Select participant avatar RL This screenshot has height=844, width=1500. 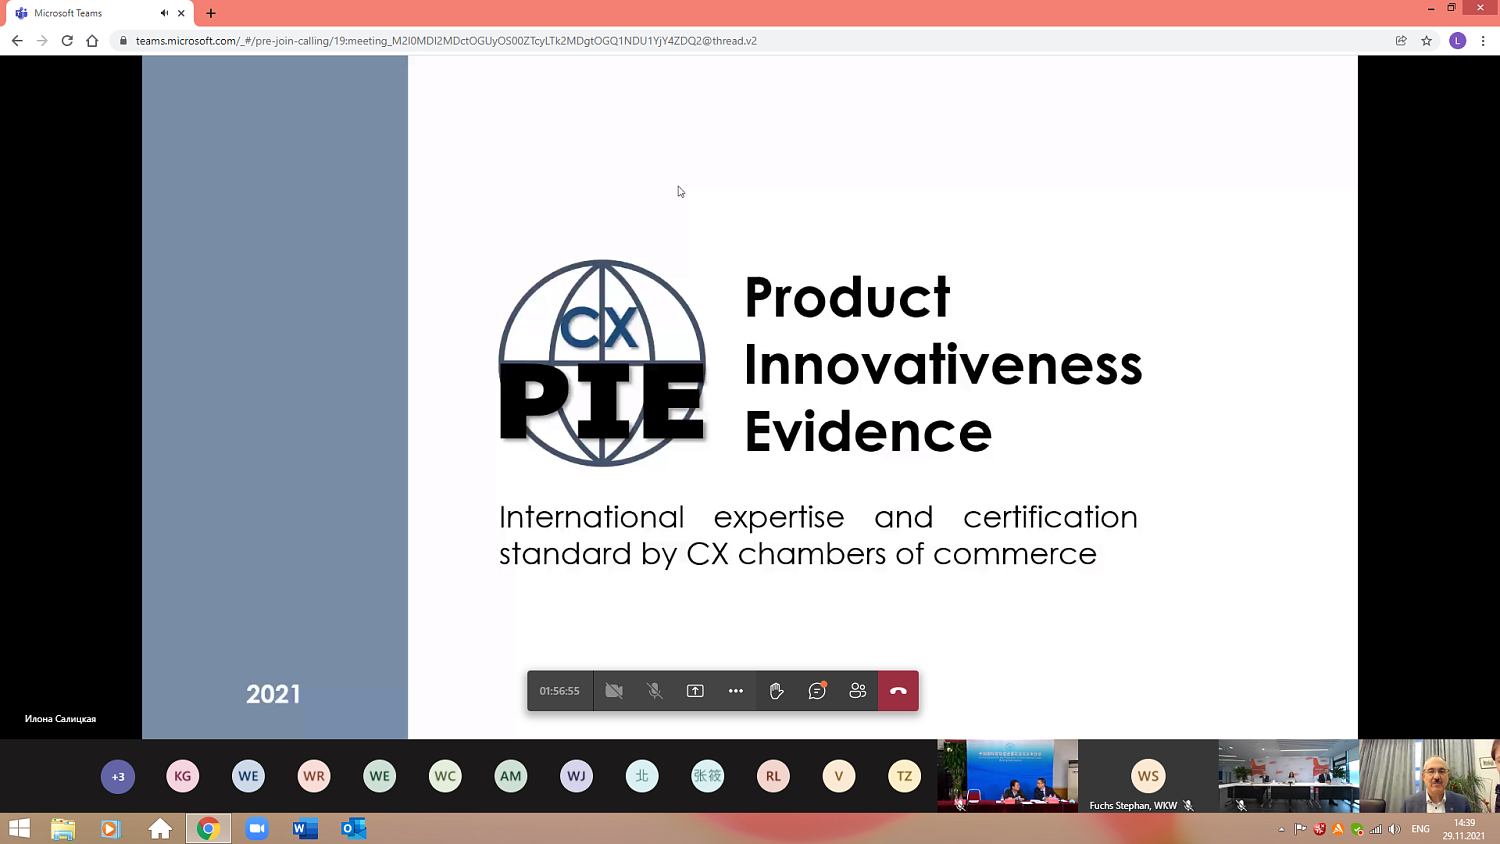[x=773, y=776]
